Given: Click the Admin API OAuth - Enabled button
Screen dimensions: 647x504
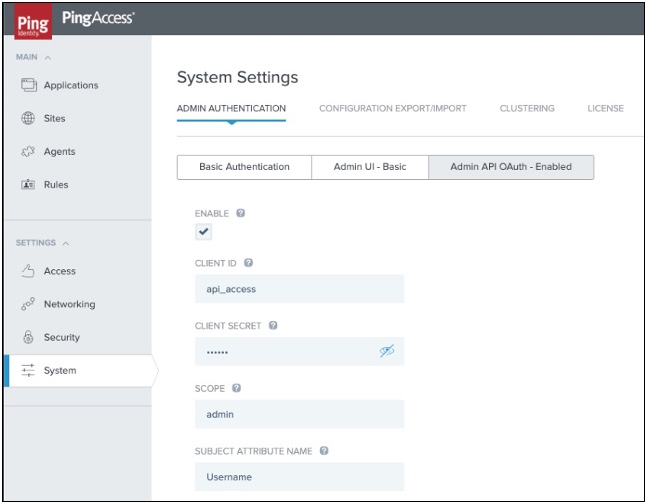Looking at the screenshot, I should (x=510, y=167).
